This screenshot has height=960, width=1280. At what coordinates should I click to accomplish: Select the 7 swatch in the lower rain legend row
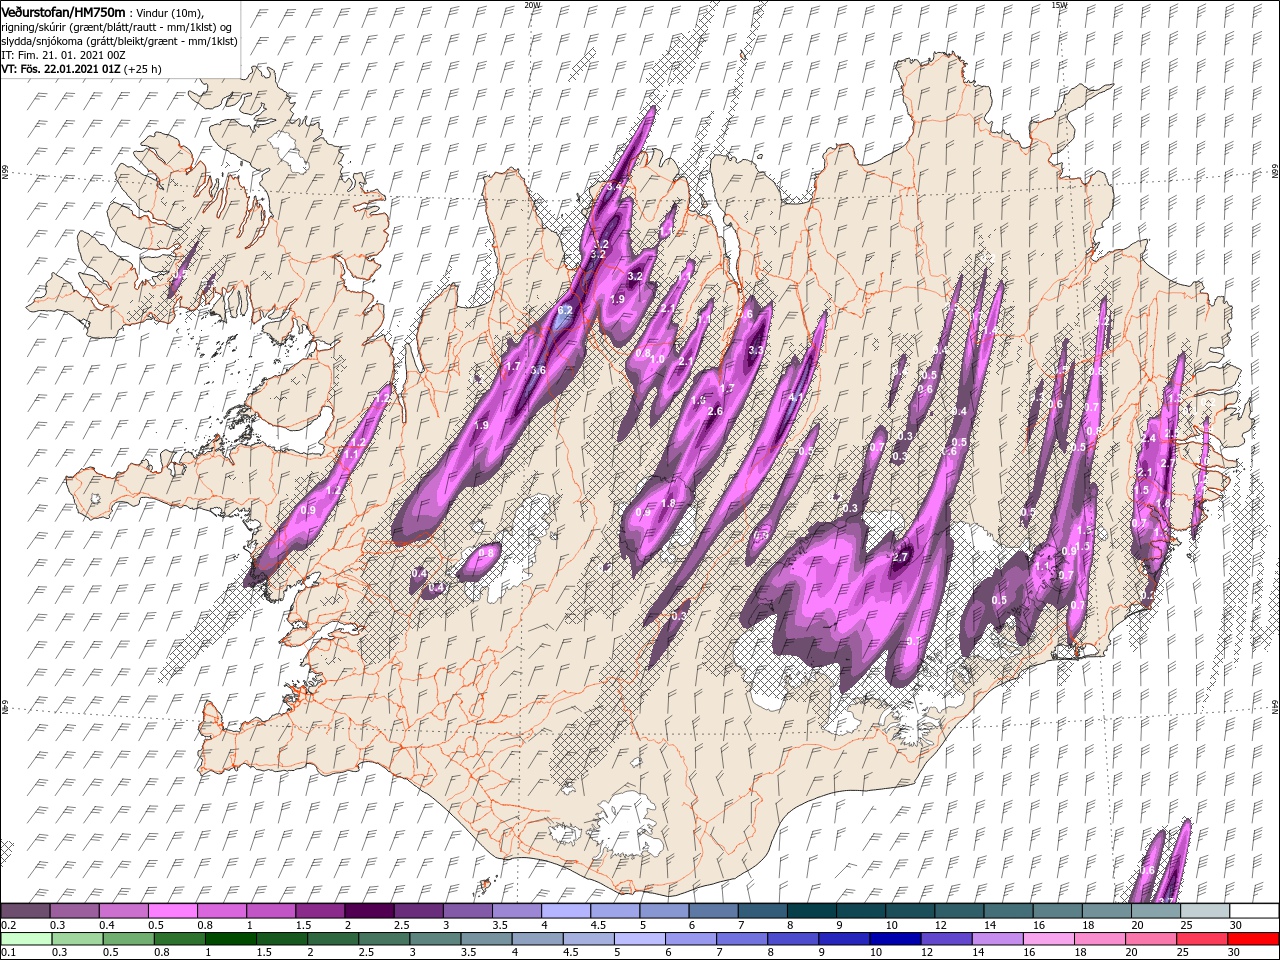coord(742,939)
